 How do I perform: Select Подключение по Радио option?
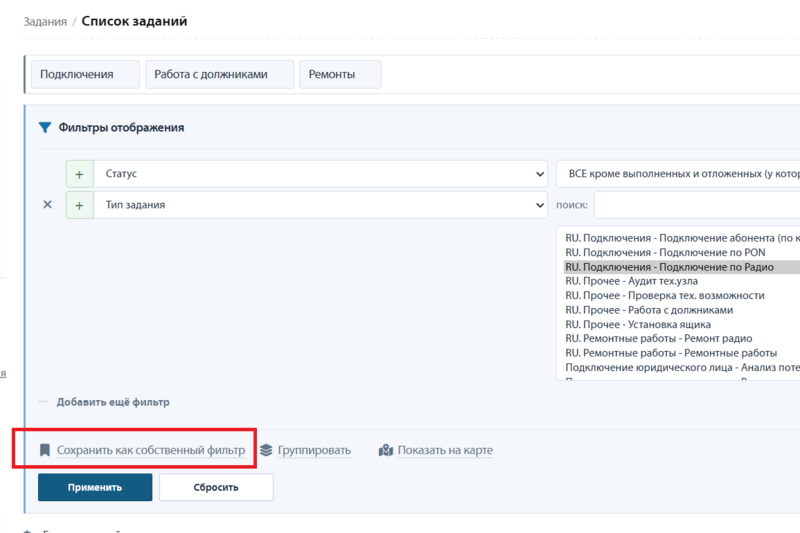[x=682, y=267]
